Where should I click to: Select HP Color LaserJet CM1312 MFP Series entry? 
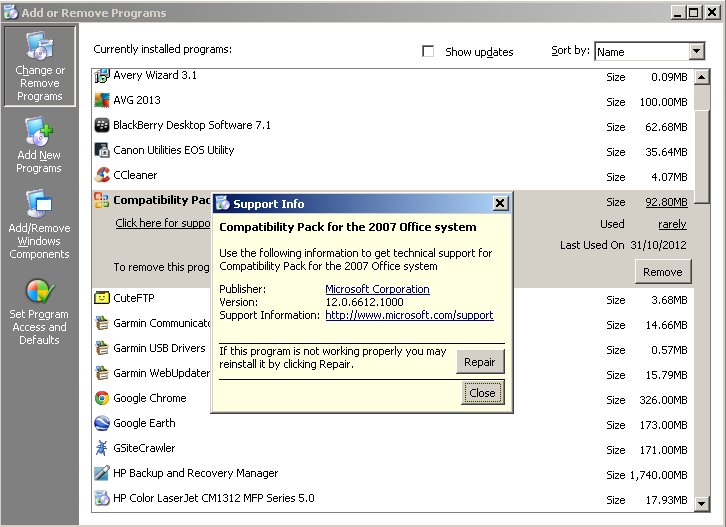tap(214, 498)
